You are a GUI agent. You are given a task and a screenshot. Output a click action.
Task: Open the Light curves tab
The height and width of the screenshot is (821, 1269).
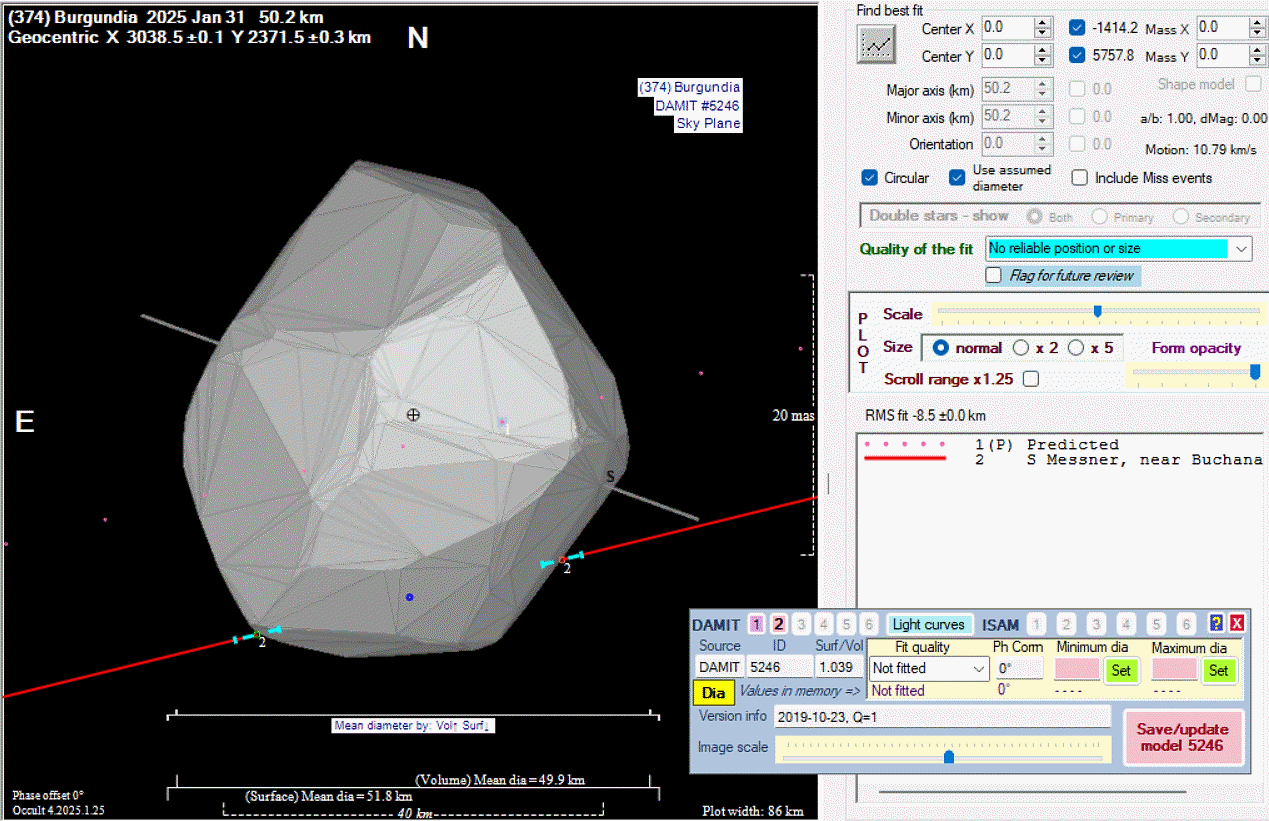(x=928, y=625)
